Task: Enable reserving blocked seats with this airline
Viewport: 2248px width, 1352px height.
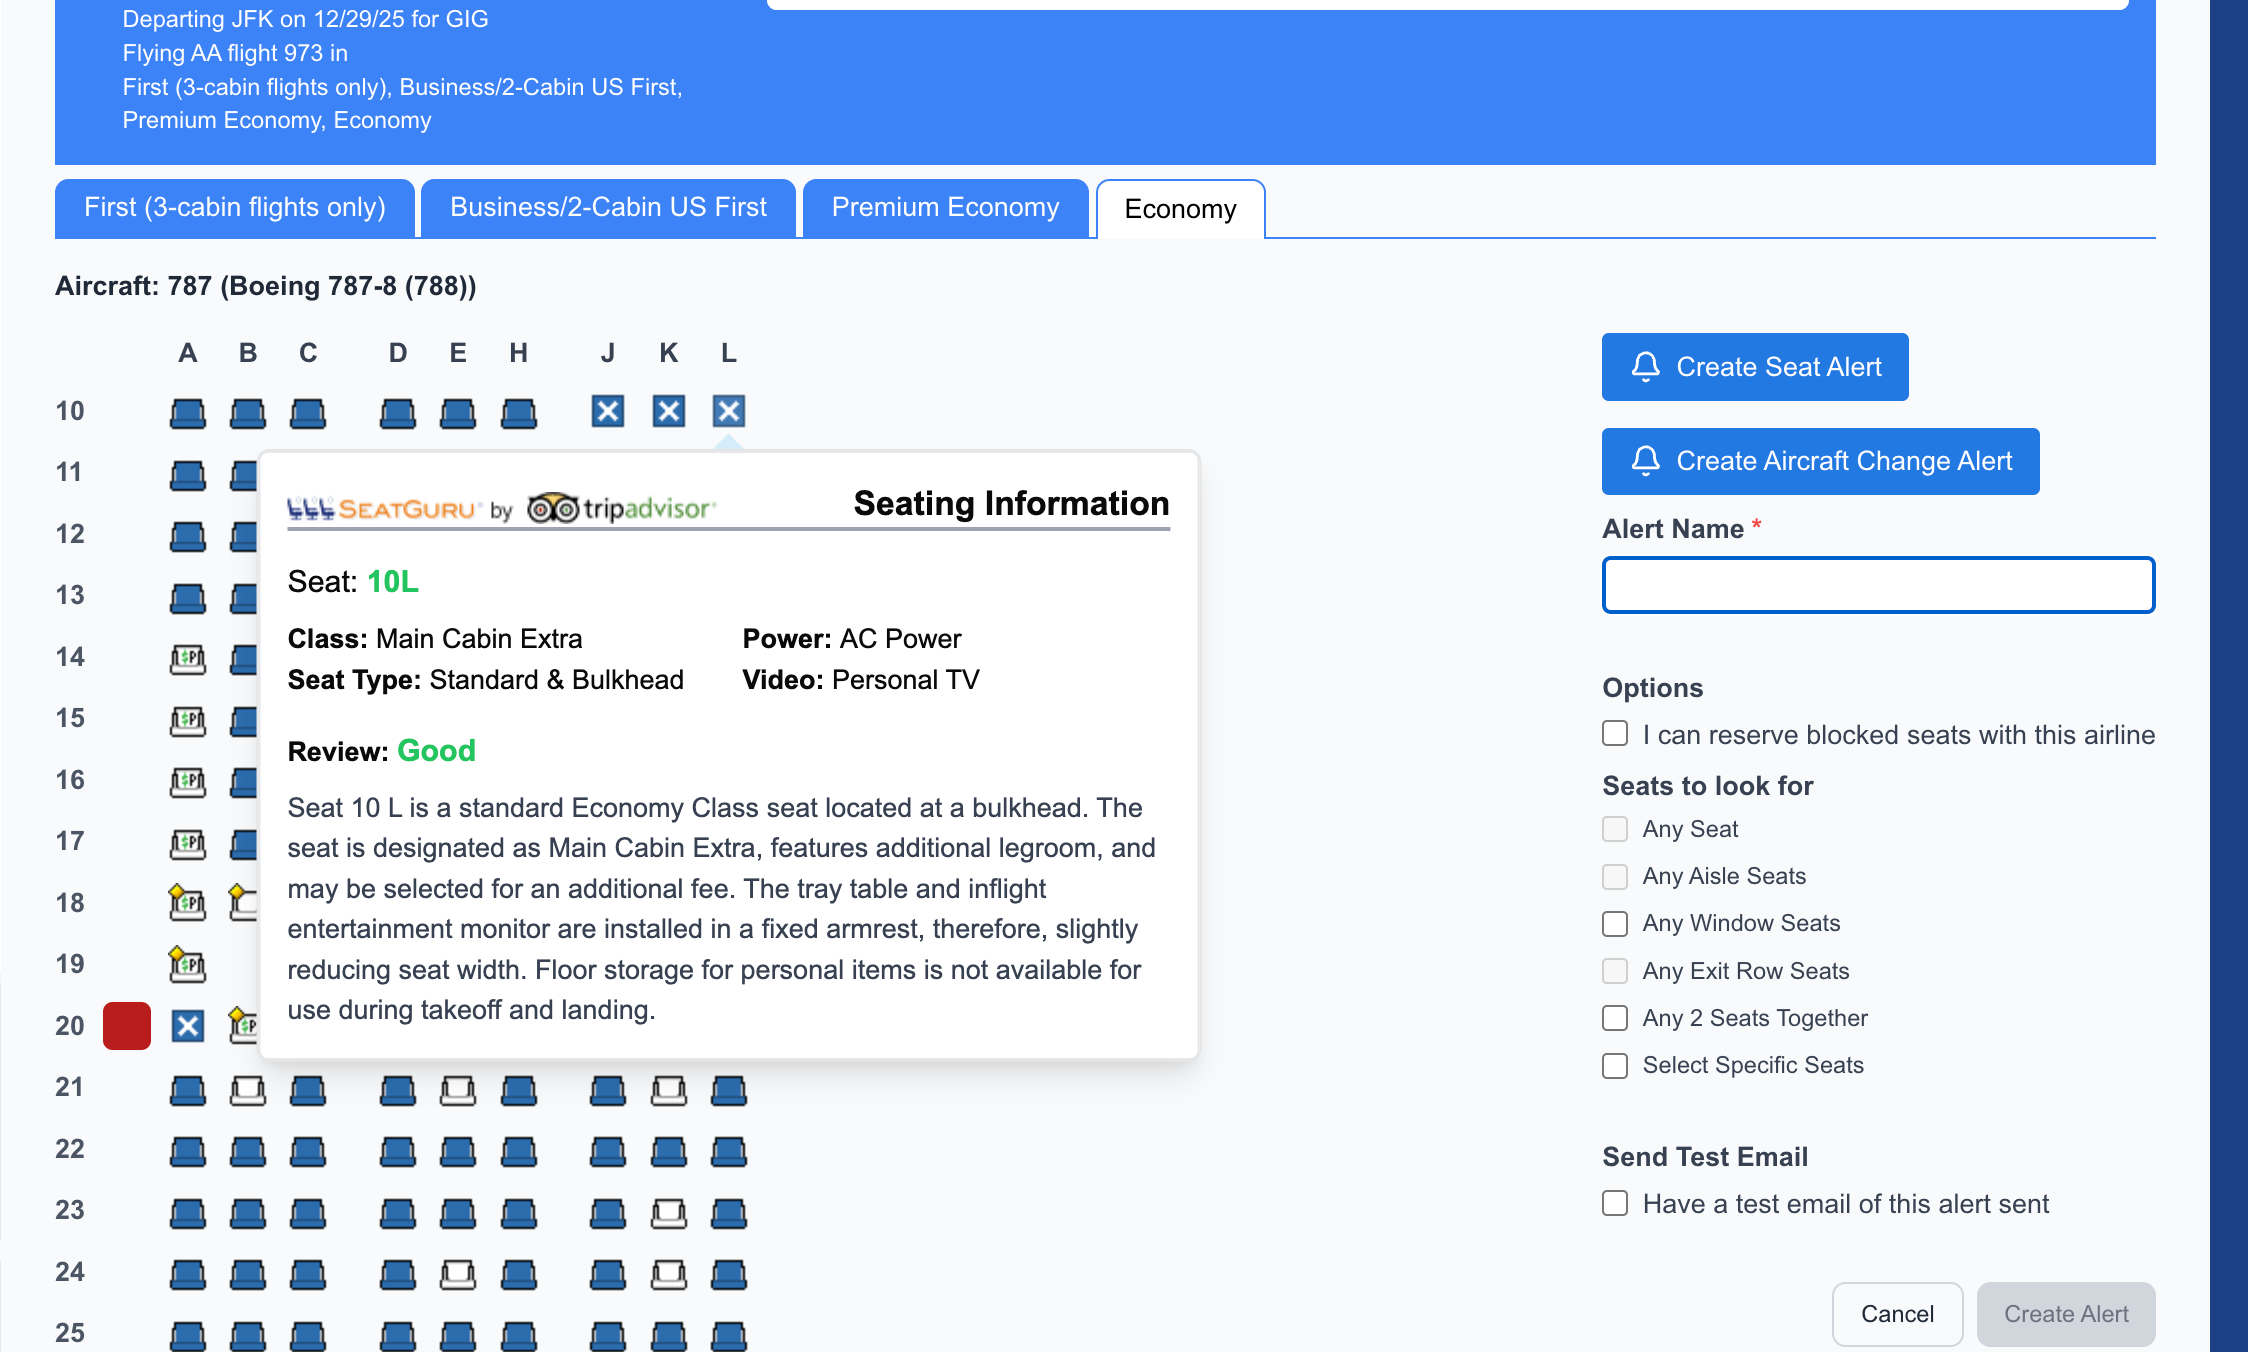Action: click(1614, 733)
